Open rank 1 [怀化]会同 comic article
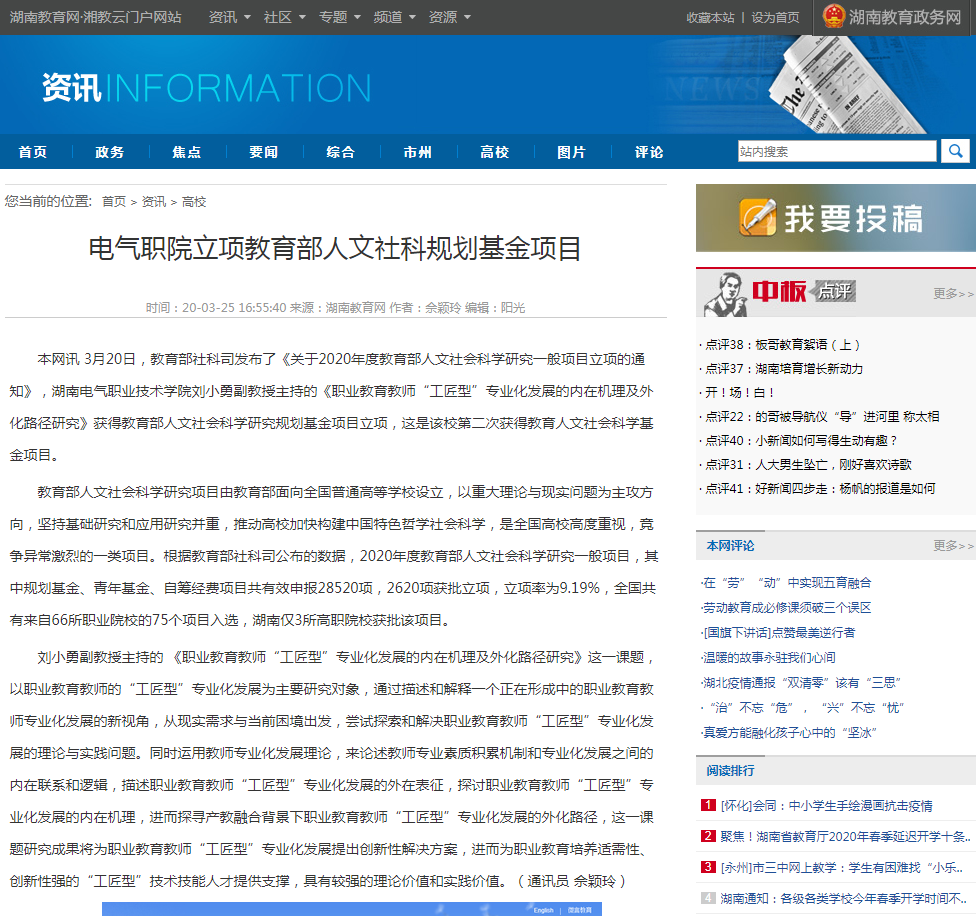Viewport: 976px width, 916px height. click(826, 806)
